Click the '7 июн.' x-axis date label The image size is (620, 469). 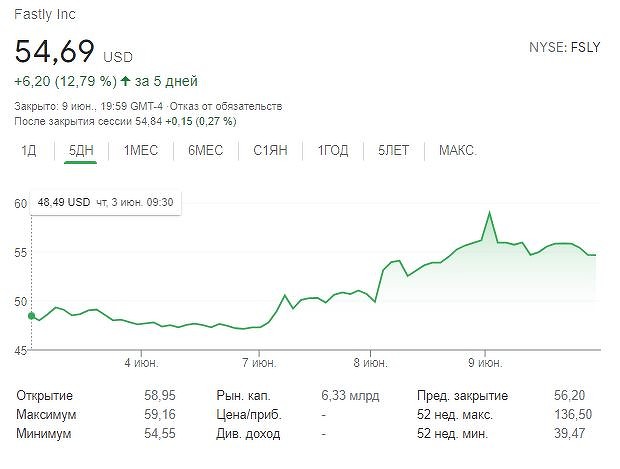259,363
